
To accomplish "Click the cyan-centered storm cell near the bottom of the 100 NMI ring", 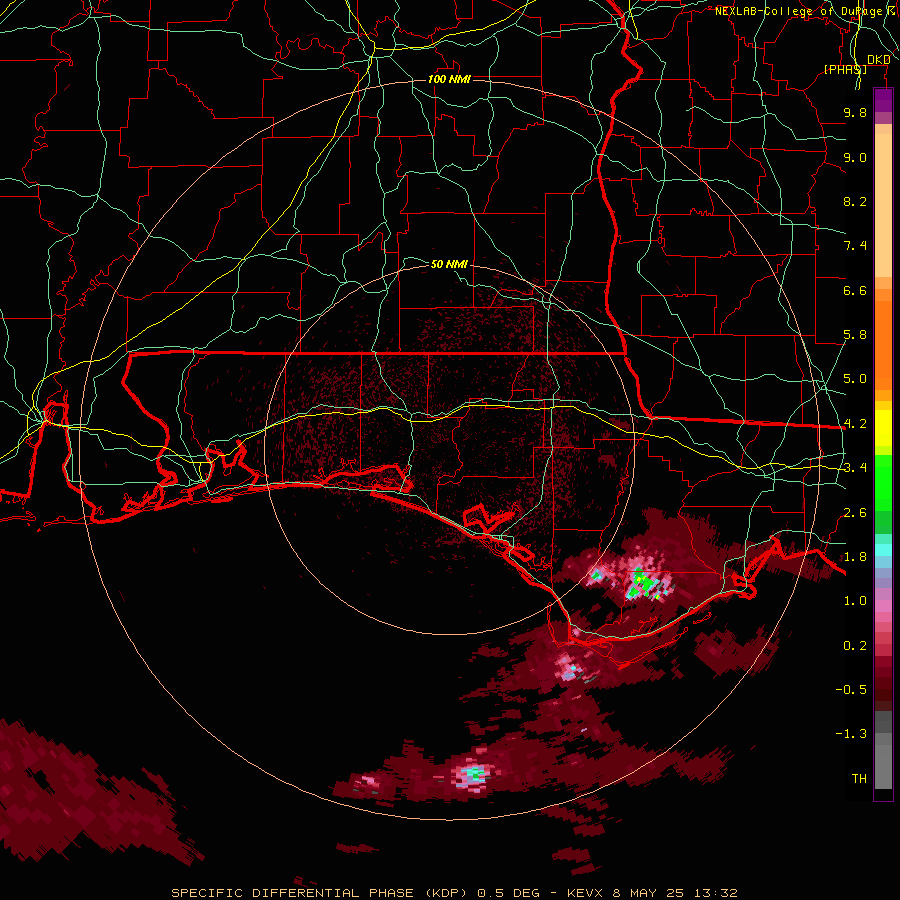I will tap(474, 774).
